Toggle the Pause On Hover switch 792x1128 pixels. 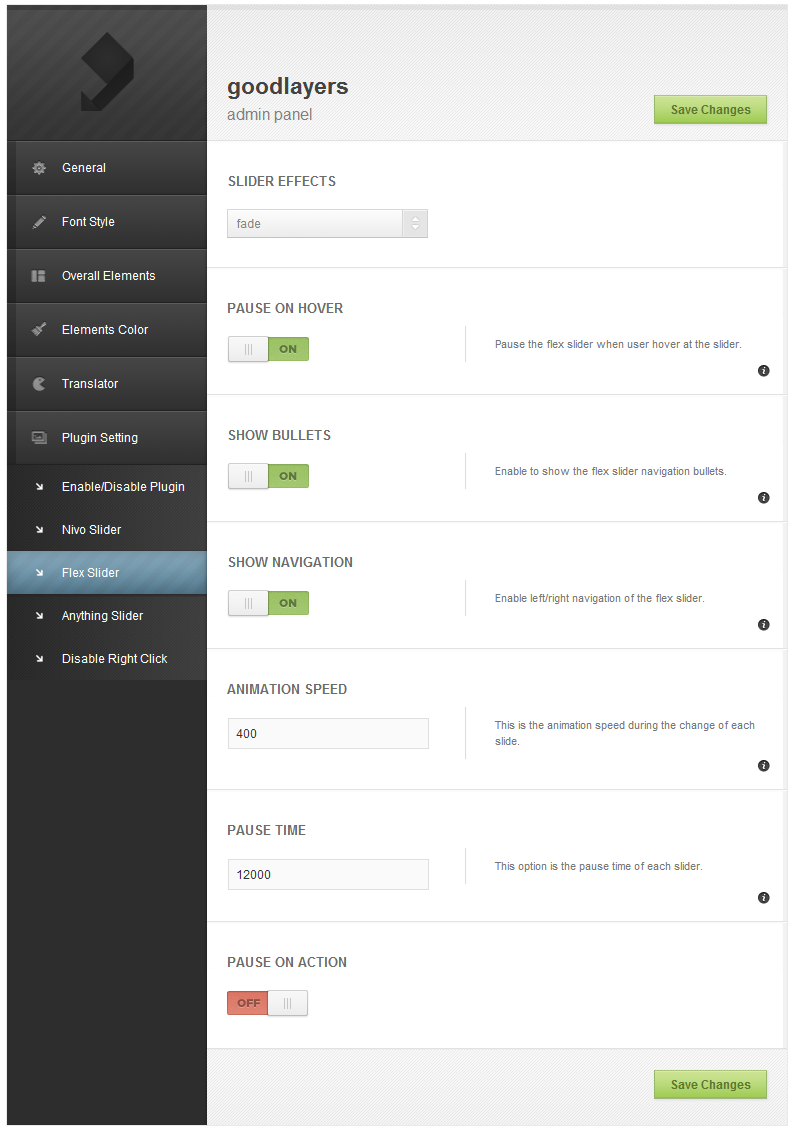click(268, 349)
